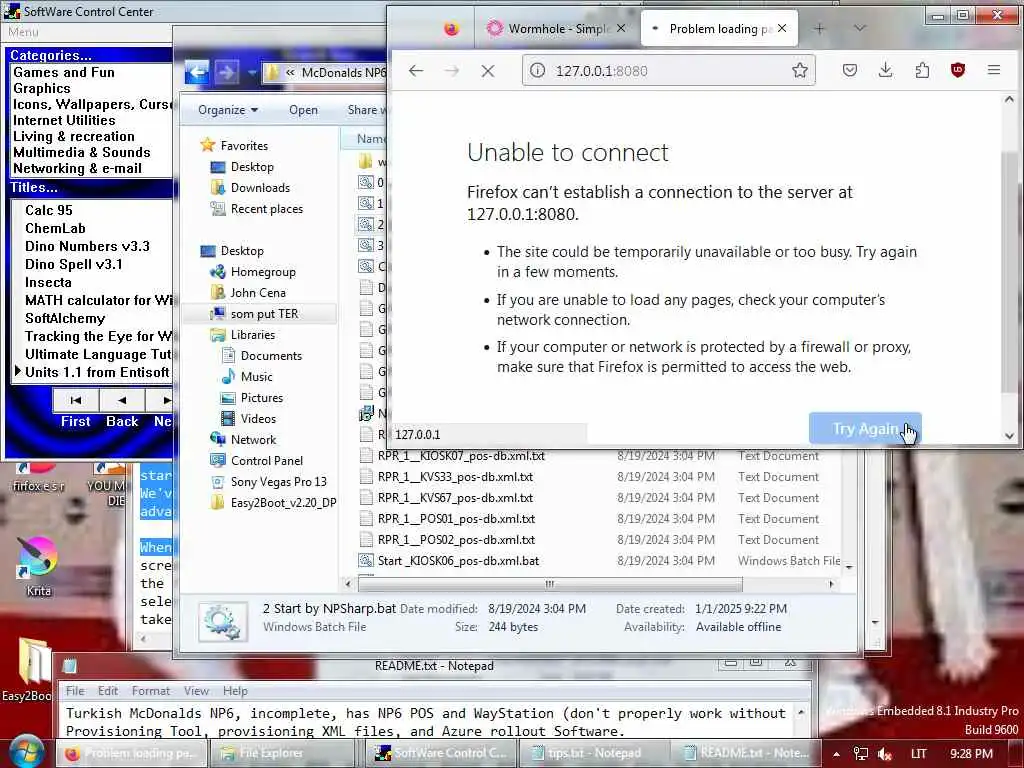This screenshot has width=1024, height=768.
Task: Open the list all tabs chevron in Firefox
Action: (860, 28)
